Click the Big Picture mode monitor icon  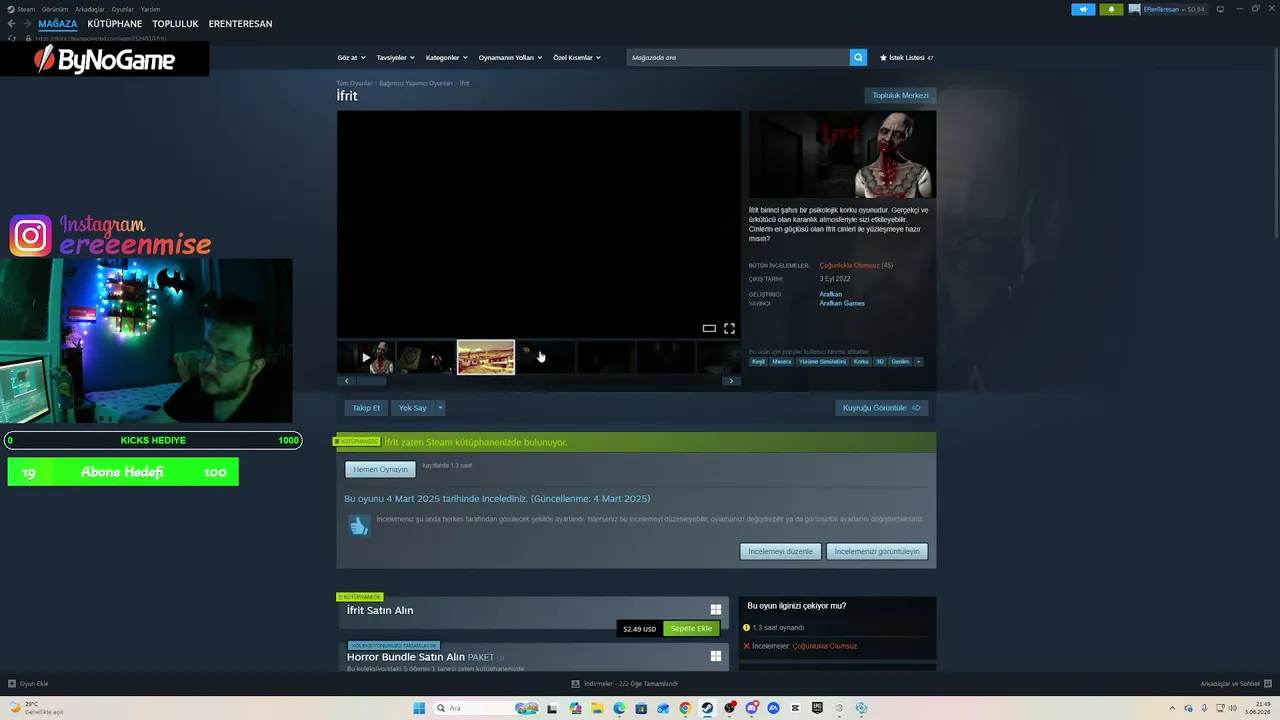pyautogui.click(x=1220, y=9)
